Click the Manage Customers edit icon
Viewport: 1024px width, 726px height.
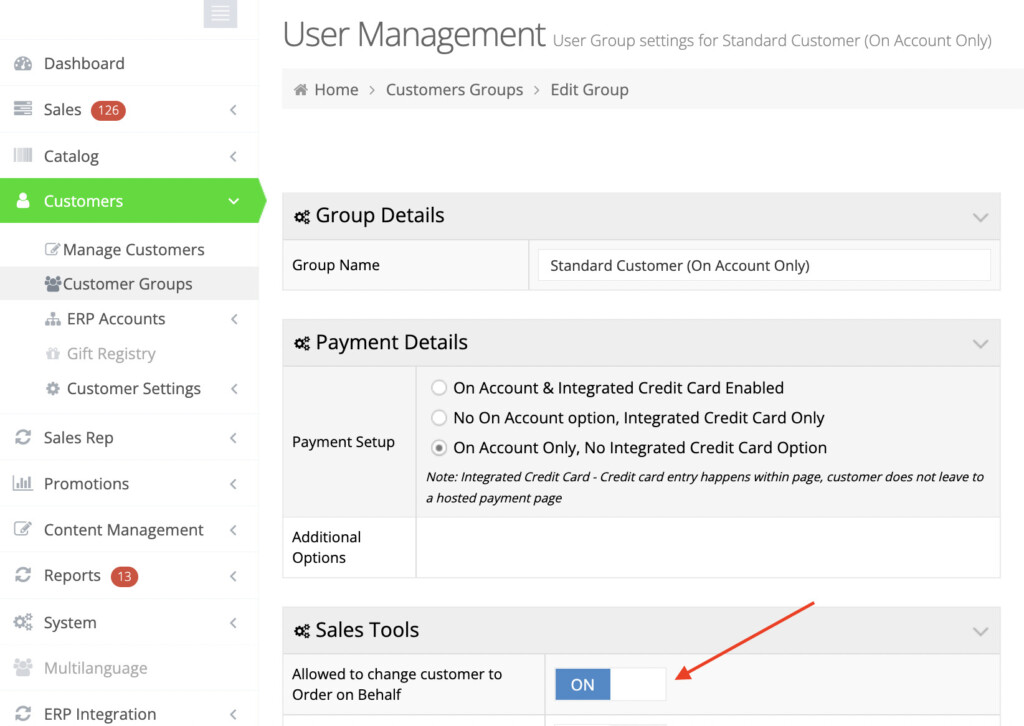pos(52,249)
